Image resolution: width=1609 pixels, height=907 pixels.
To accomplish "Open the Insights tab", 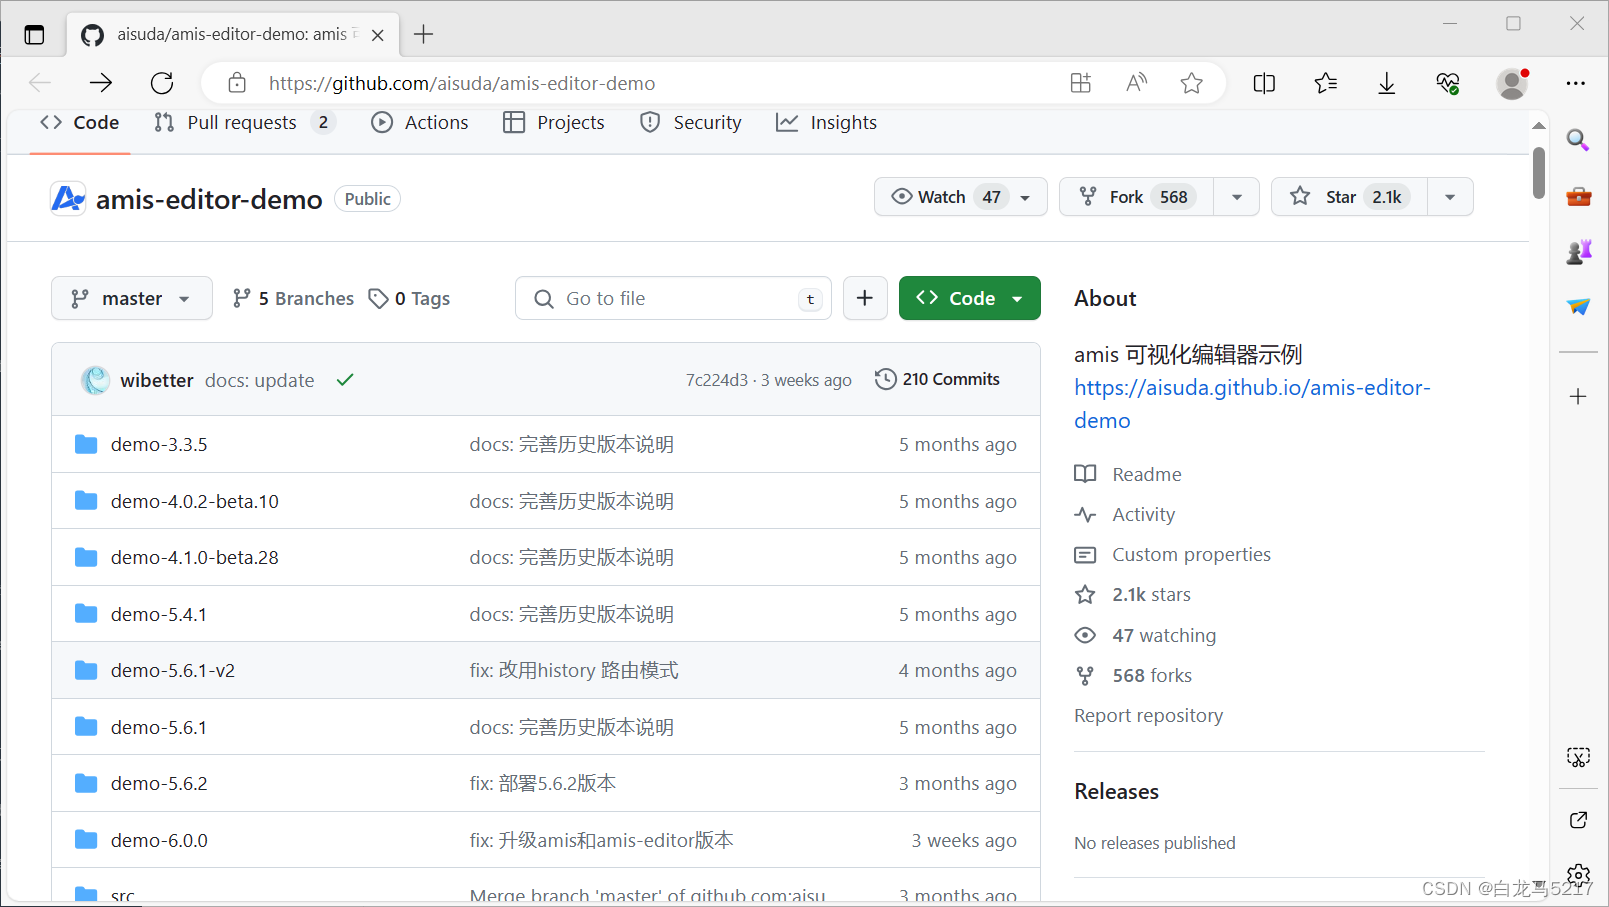I will tap(827, 123).
